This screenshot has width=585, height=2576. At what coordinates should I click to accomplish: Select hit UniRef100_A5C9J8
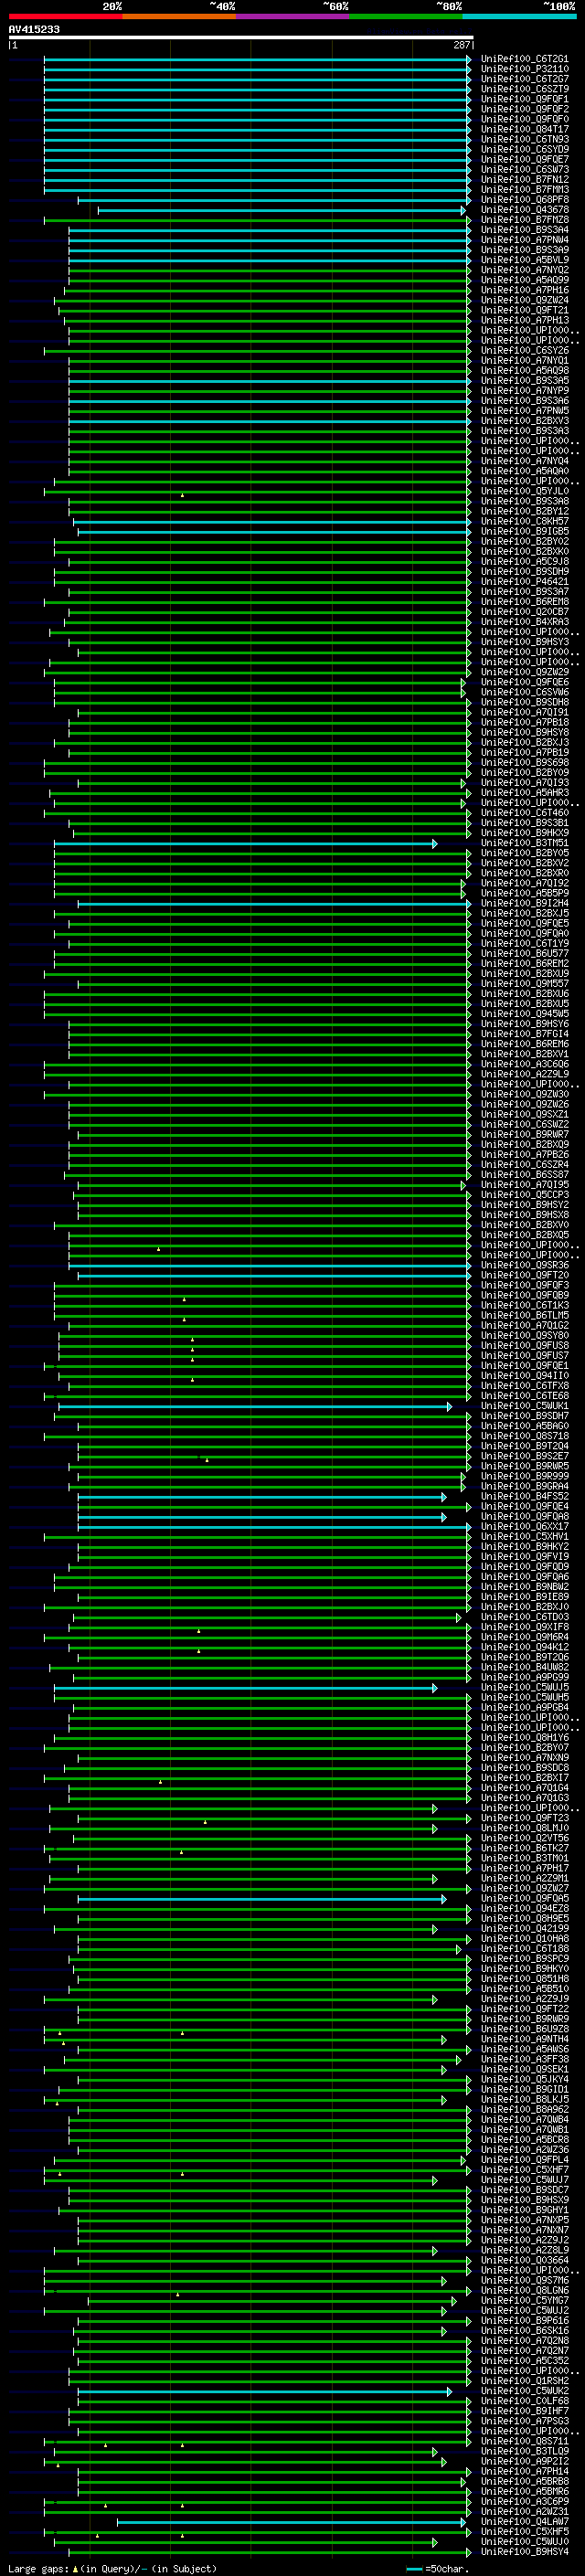(525, 562)
